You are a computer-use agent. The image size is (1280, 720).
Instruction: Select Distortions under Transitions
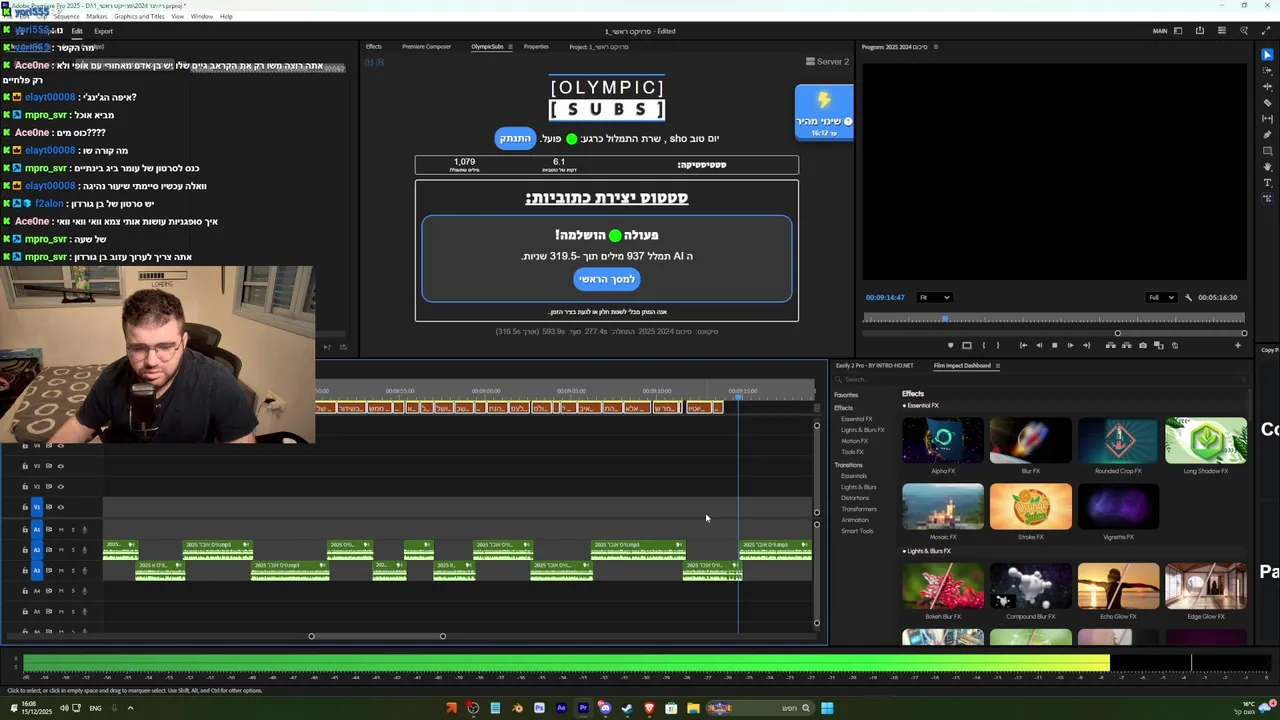pos(855,498)
